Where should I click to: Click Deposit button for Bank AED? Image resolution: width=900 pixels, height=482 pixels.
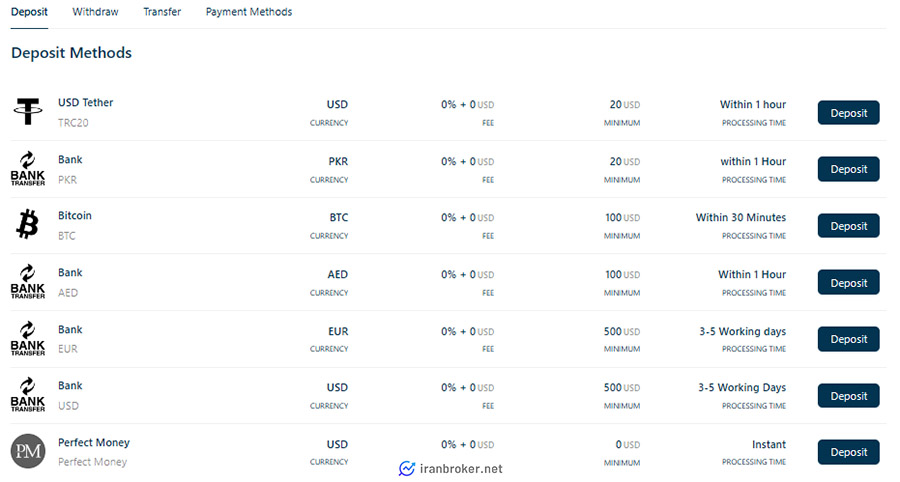pyautogui.click(x=848, y=283)
